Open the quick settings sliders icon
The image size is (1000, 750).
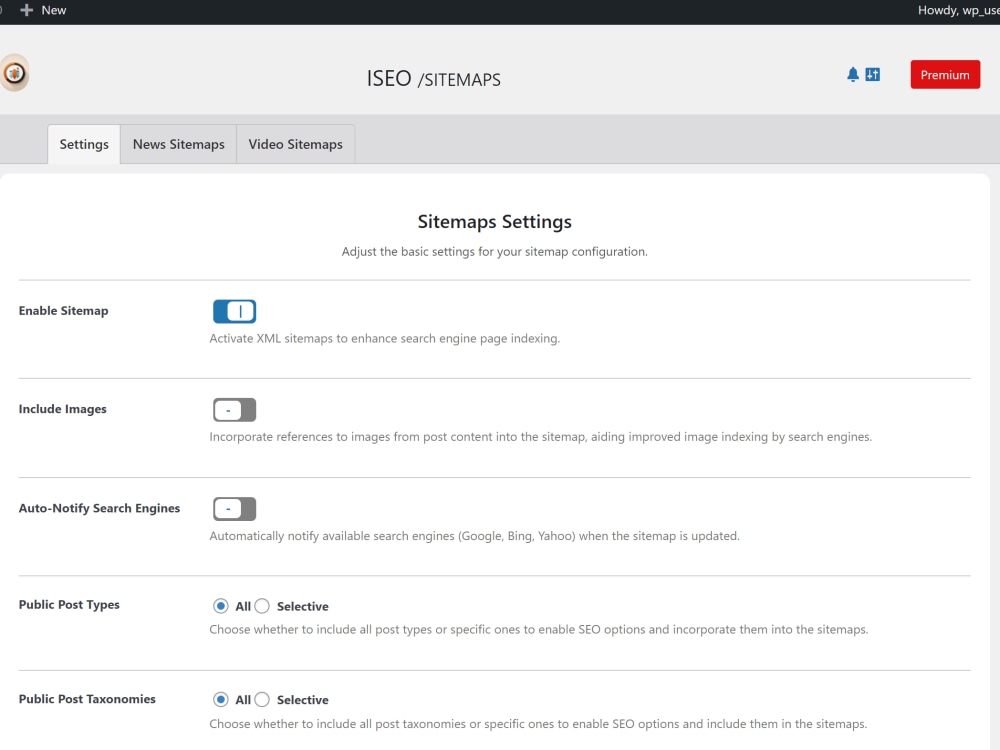(x=872, y=75)
